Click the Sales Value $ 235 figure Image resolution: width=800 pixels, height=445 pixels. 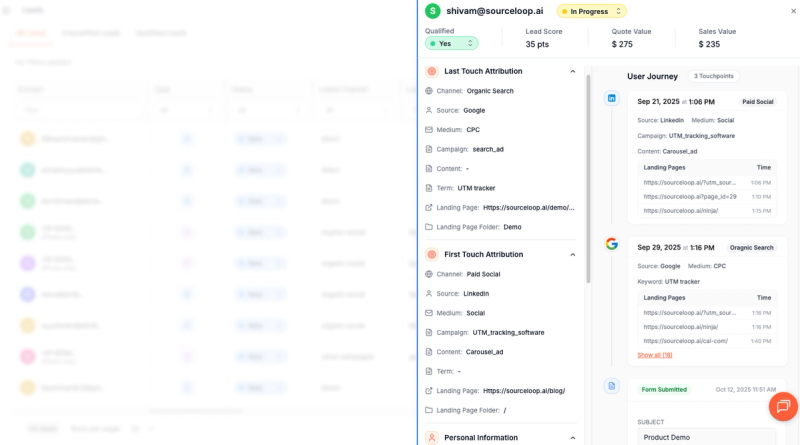point(709,44)
